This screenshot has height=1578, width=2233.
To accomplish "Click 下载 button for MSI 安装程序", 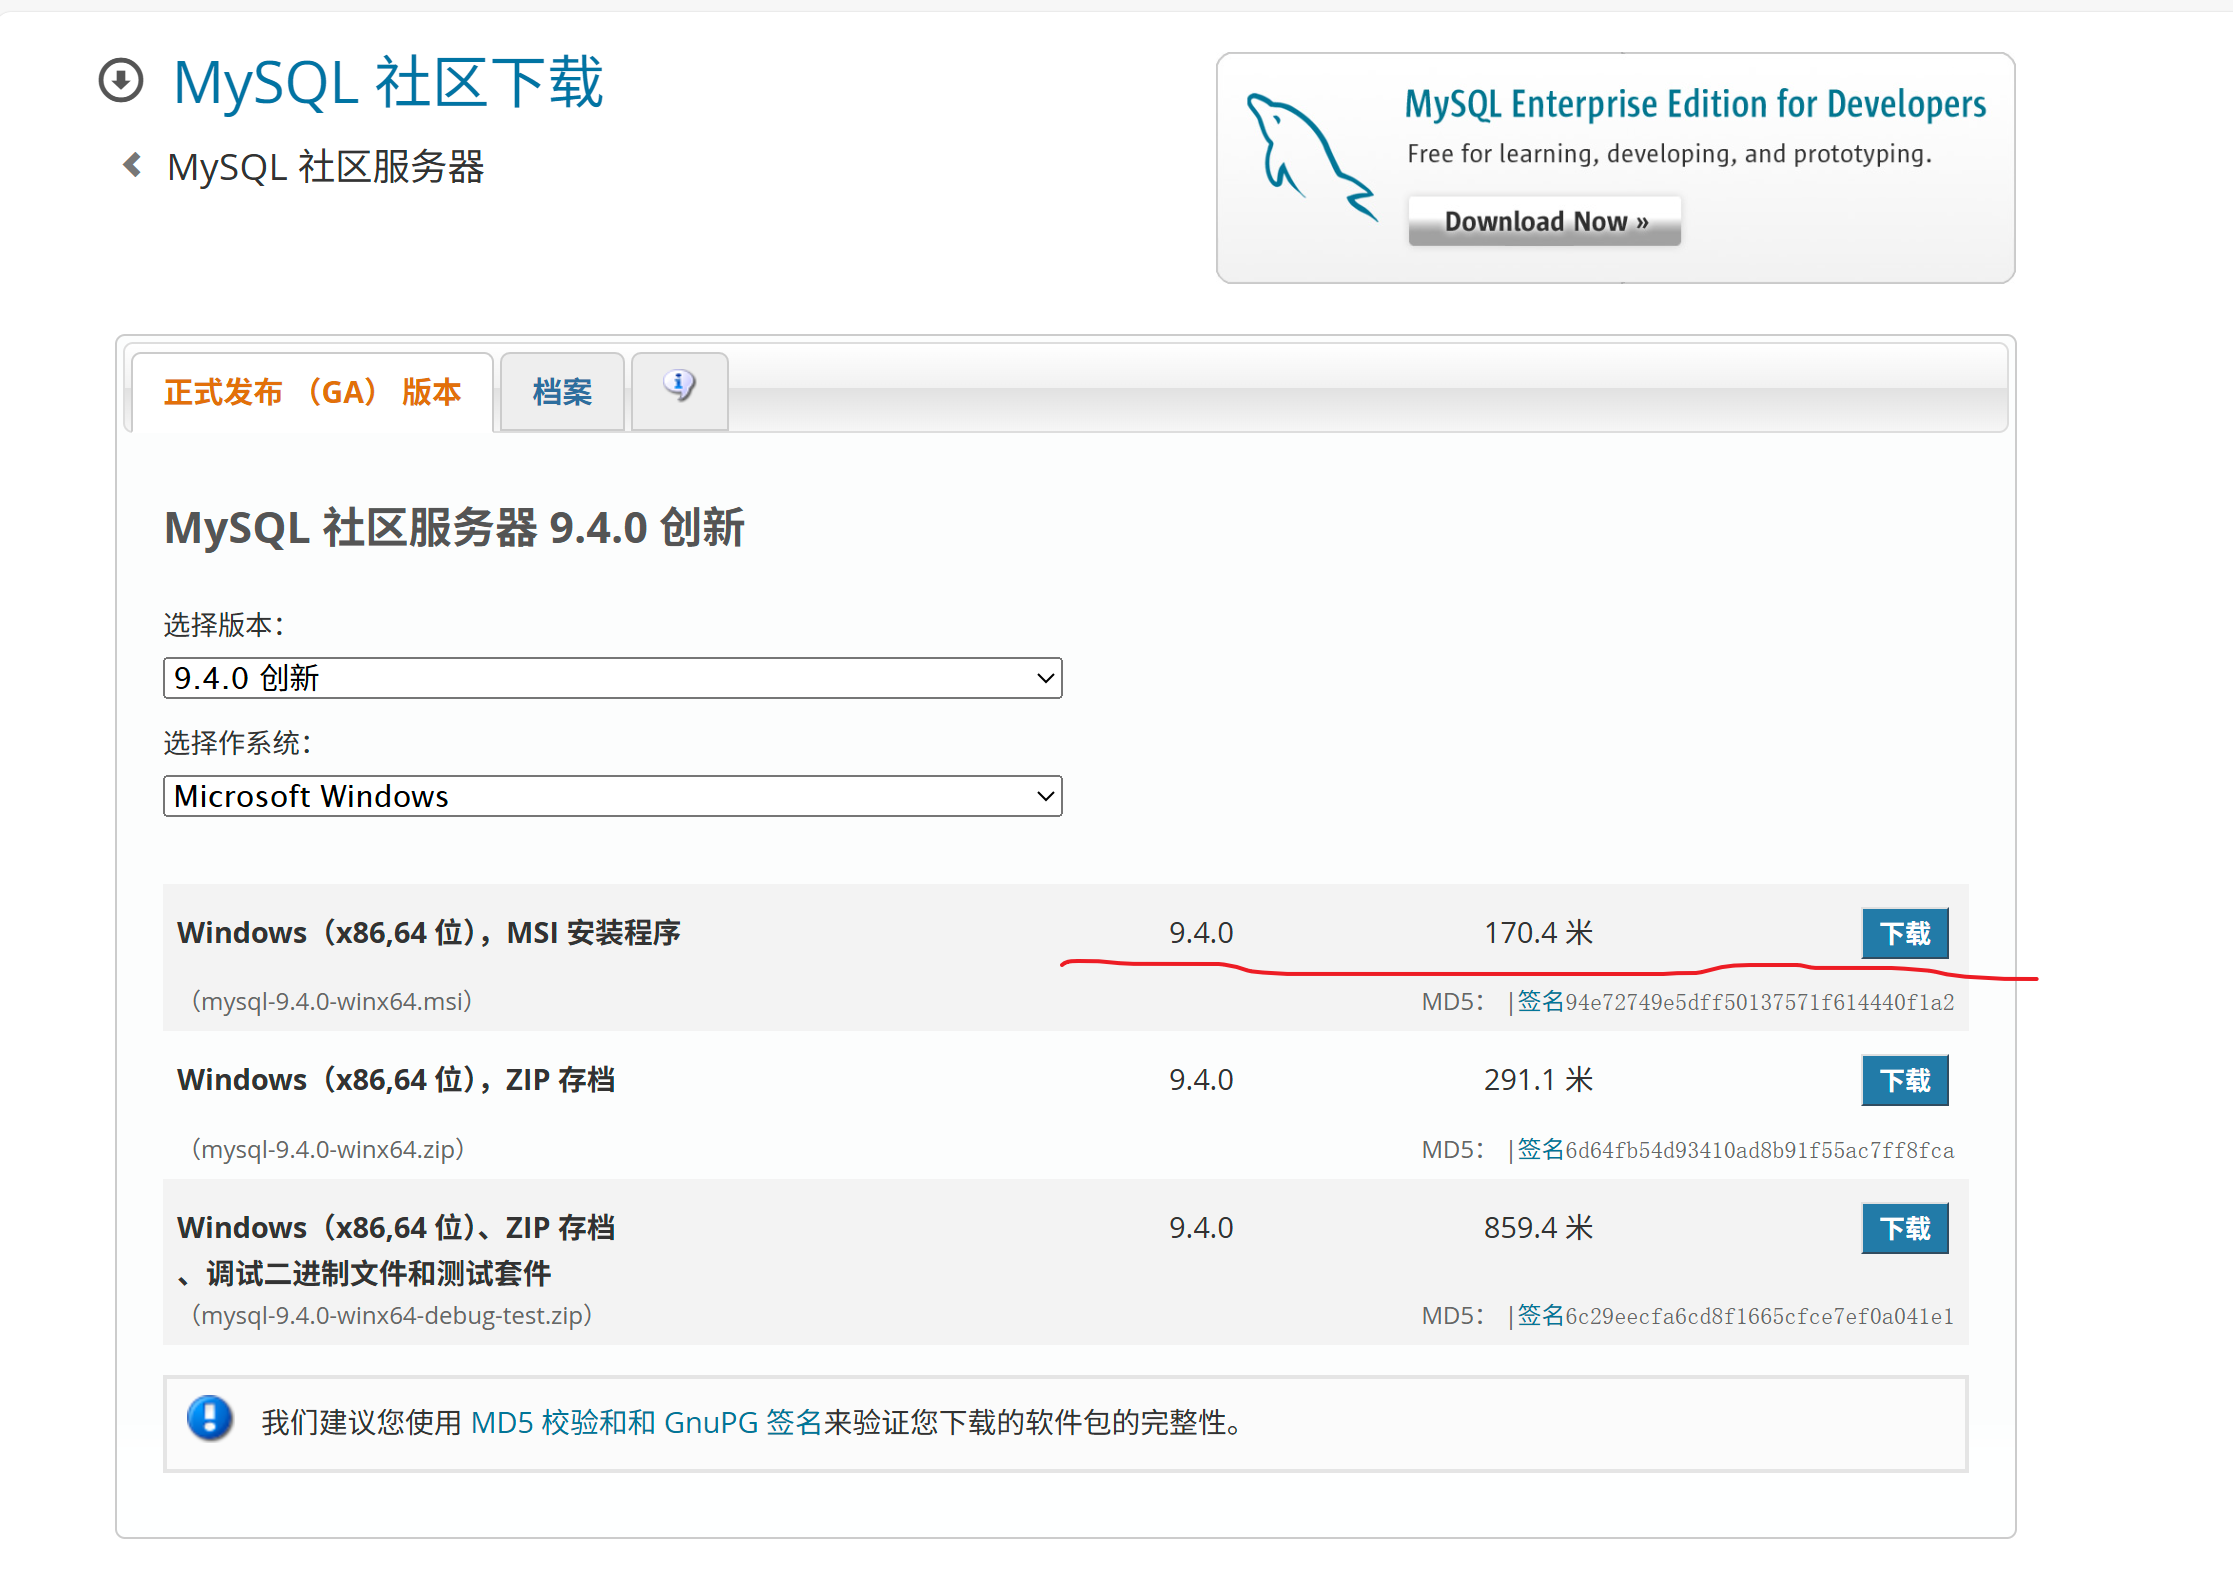I will click(1905, 933).
